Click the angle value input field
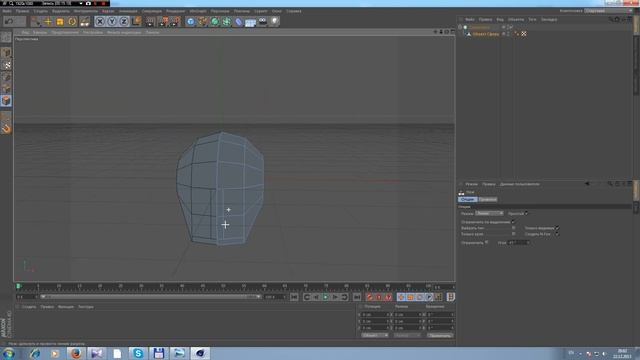The height and width of the screenshot is (360, 640). [519, 243]
